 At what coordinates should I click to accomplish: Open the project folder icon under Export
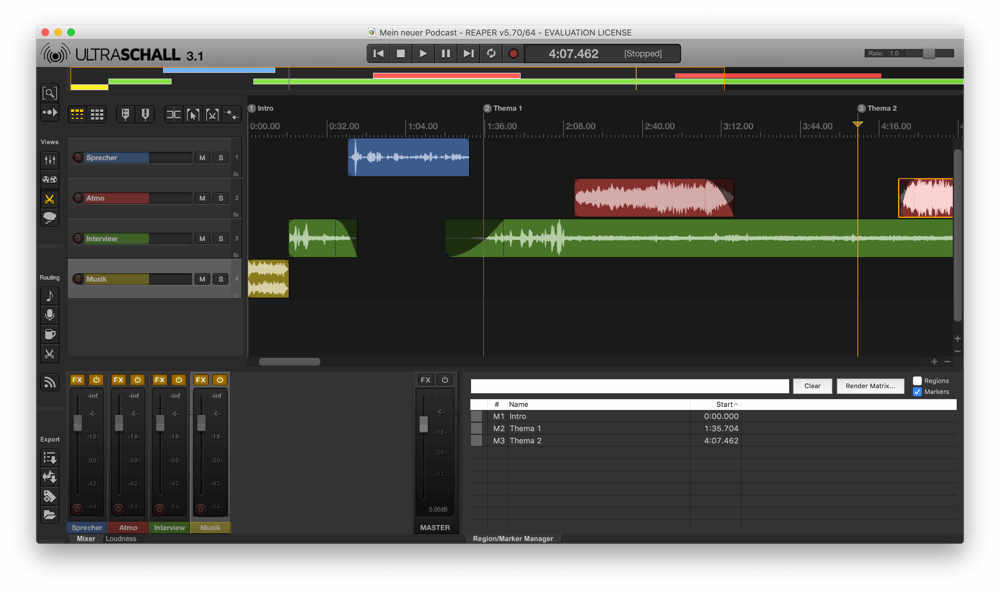(49, 515)
